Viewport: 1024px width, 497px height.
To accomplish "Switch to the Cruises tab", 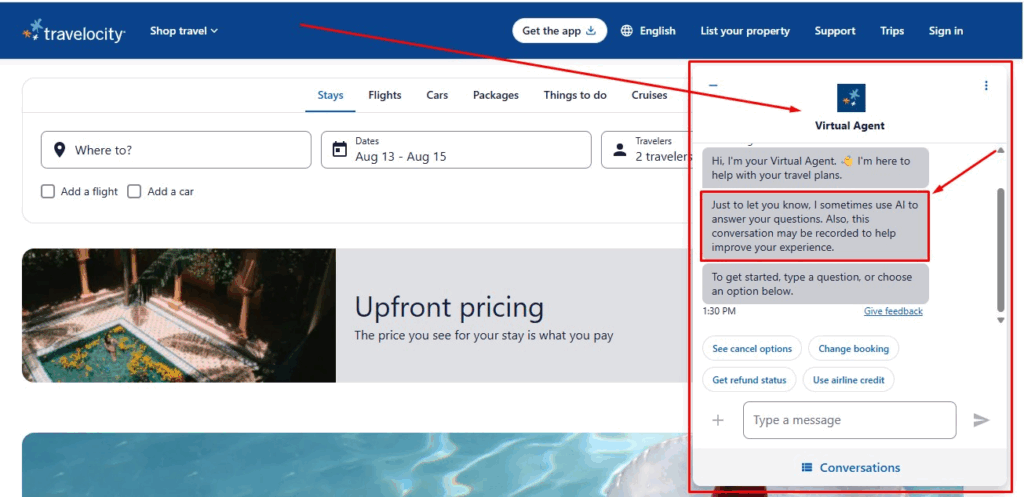I will [649, 95].
